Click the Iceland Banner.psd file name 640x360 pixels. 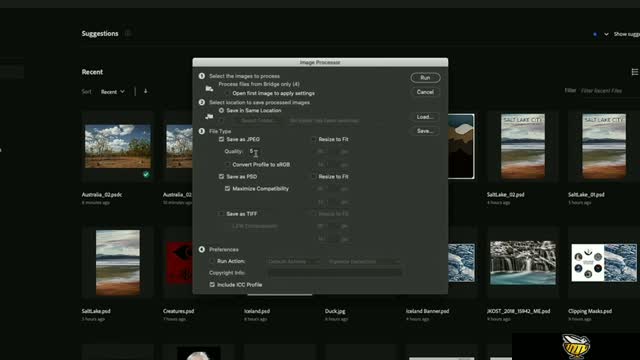(x=427, y=311)
